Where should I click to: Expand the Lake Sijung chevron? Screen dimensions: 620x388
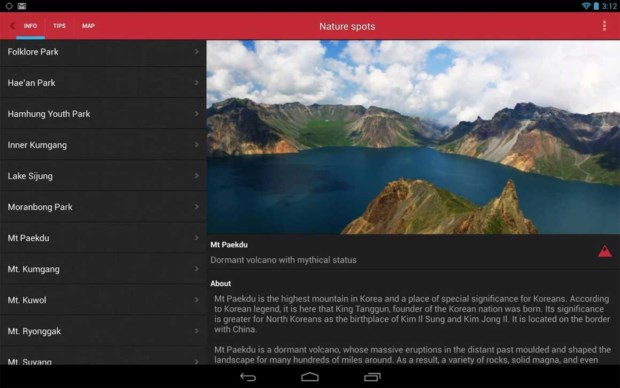tap(197, 176)
